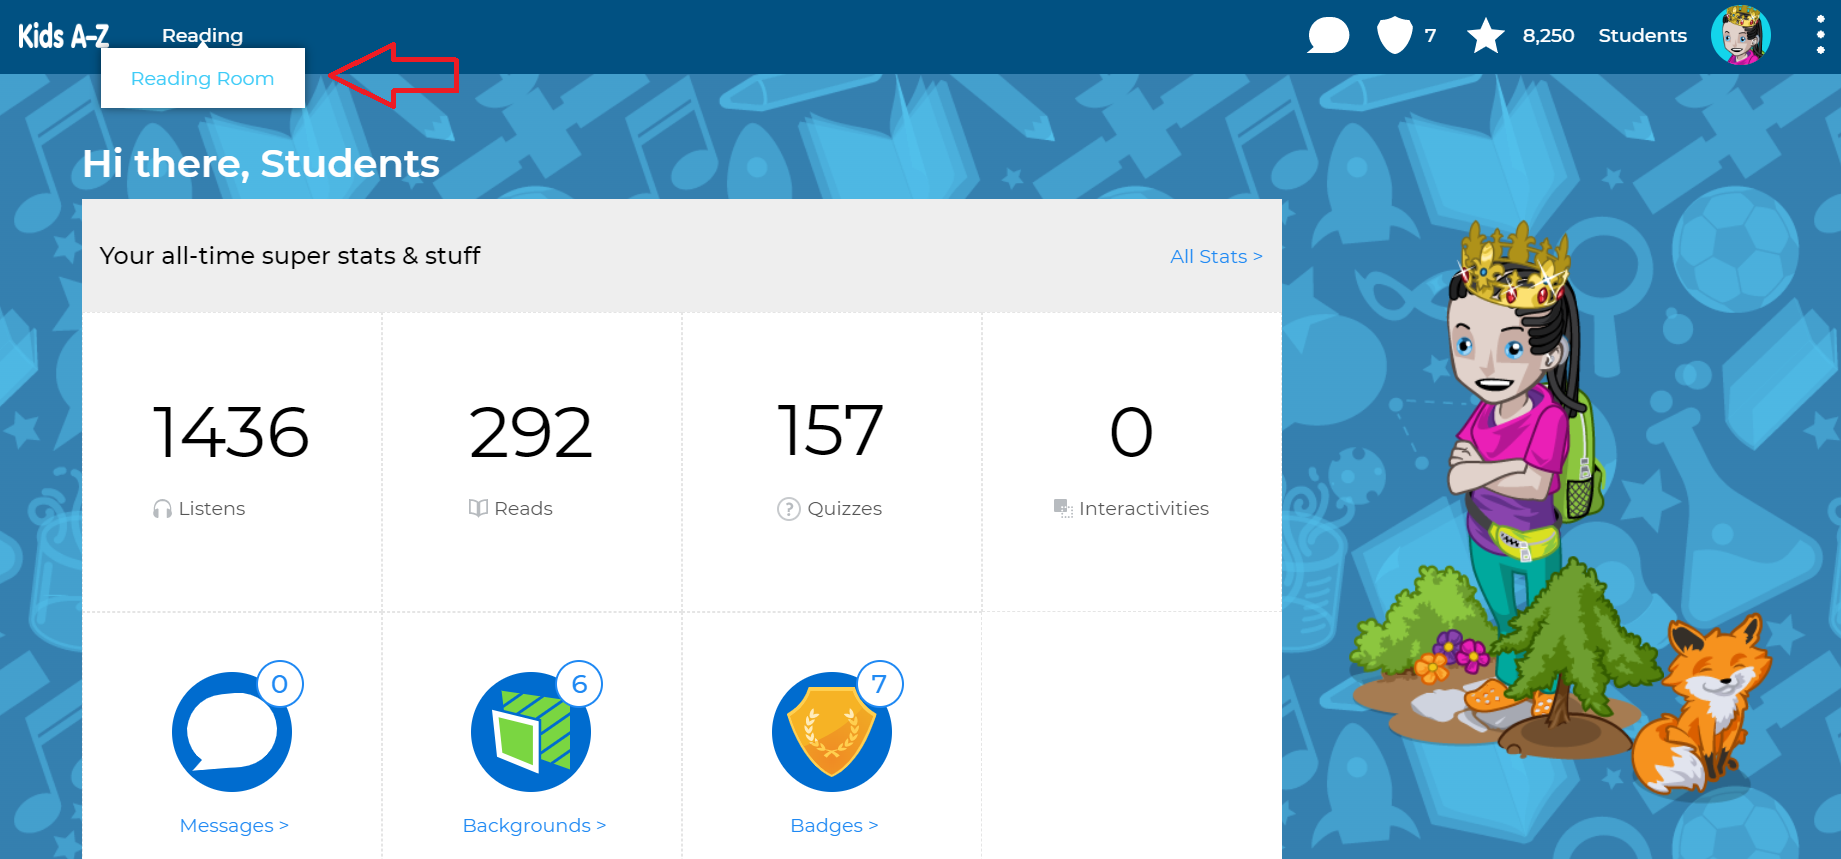Follow the Badges > link
1841x859 pixels.
[x=833, y=825]
